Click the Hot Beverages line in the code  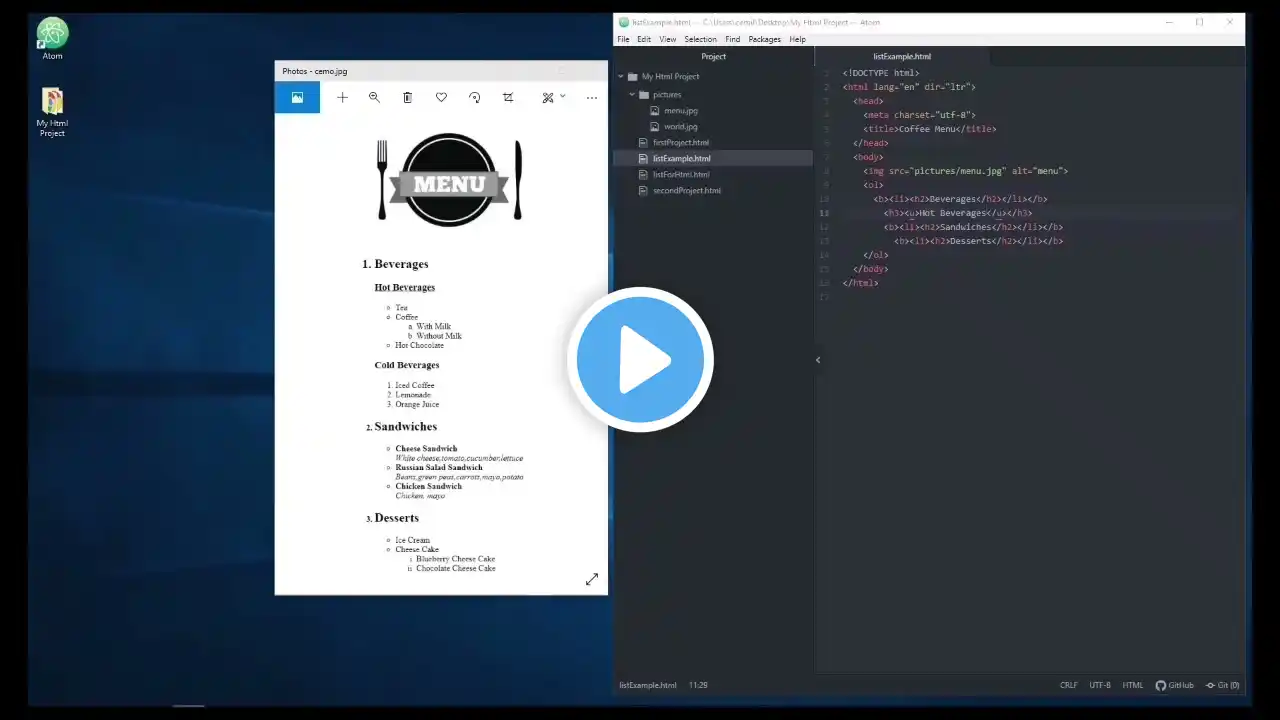[x=957, y=213]
